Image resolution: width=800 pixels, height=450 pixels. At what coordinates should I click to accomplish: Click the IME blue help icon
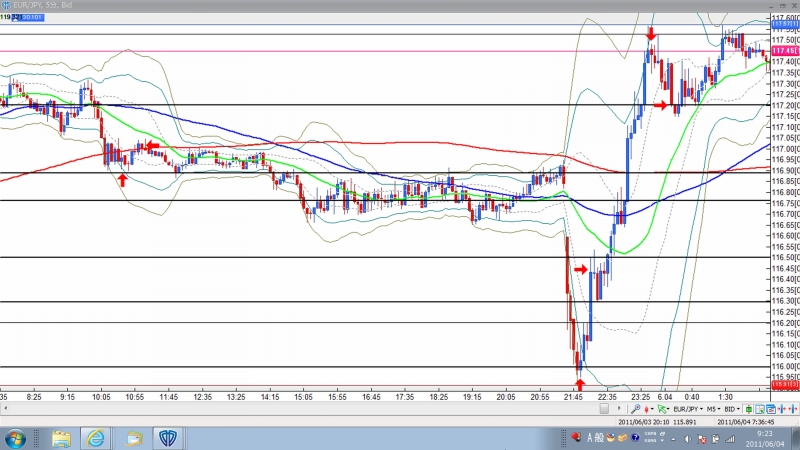pyautogui.click(x=635, y=438)
